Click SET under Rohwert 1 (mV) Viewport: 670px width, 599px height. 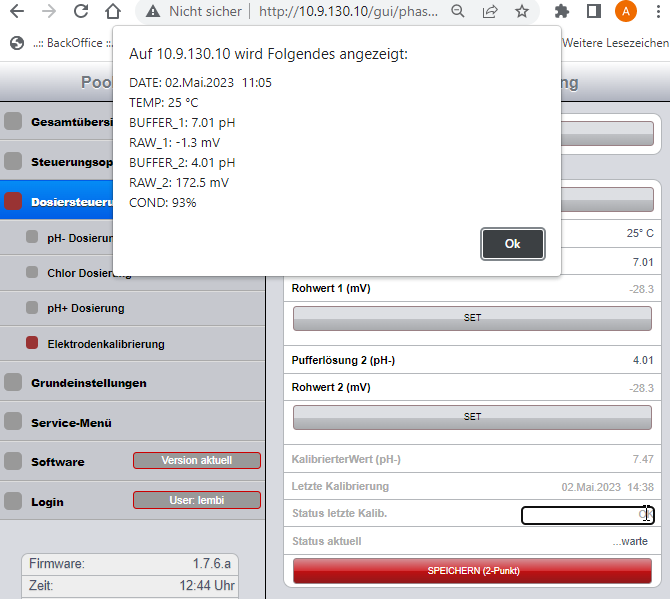pyautogui.click(x=472, y=318)
